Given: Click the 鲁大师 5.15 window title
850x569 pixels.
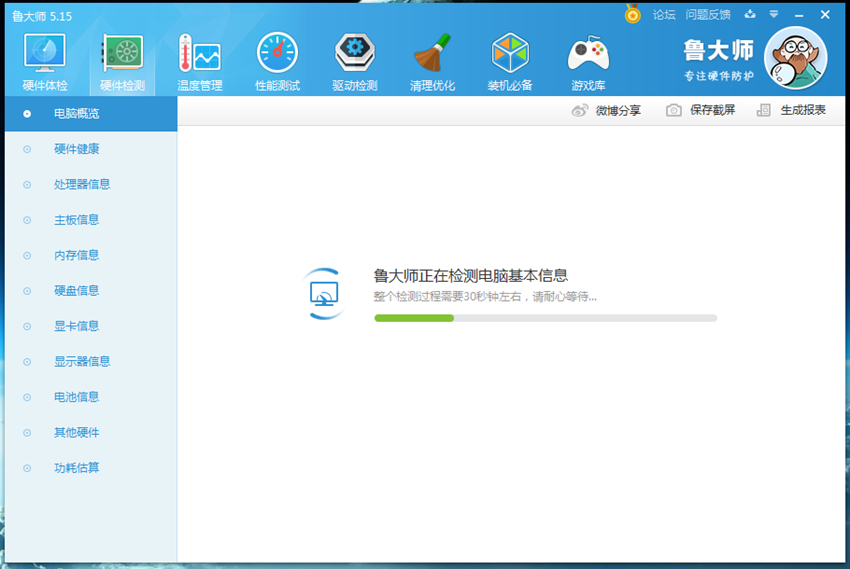Looking at the screenshot, I should click(42, 16).
